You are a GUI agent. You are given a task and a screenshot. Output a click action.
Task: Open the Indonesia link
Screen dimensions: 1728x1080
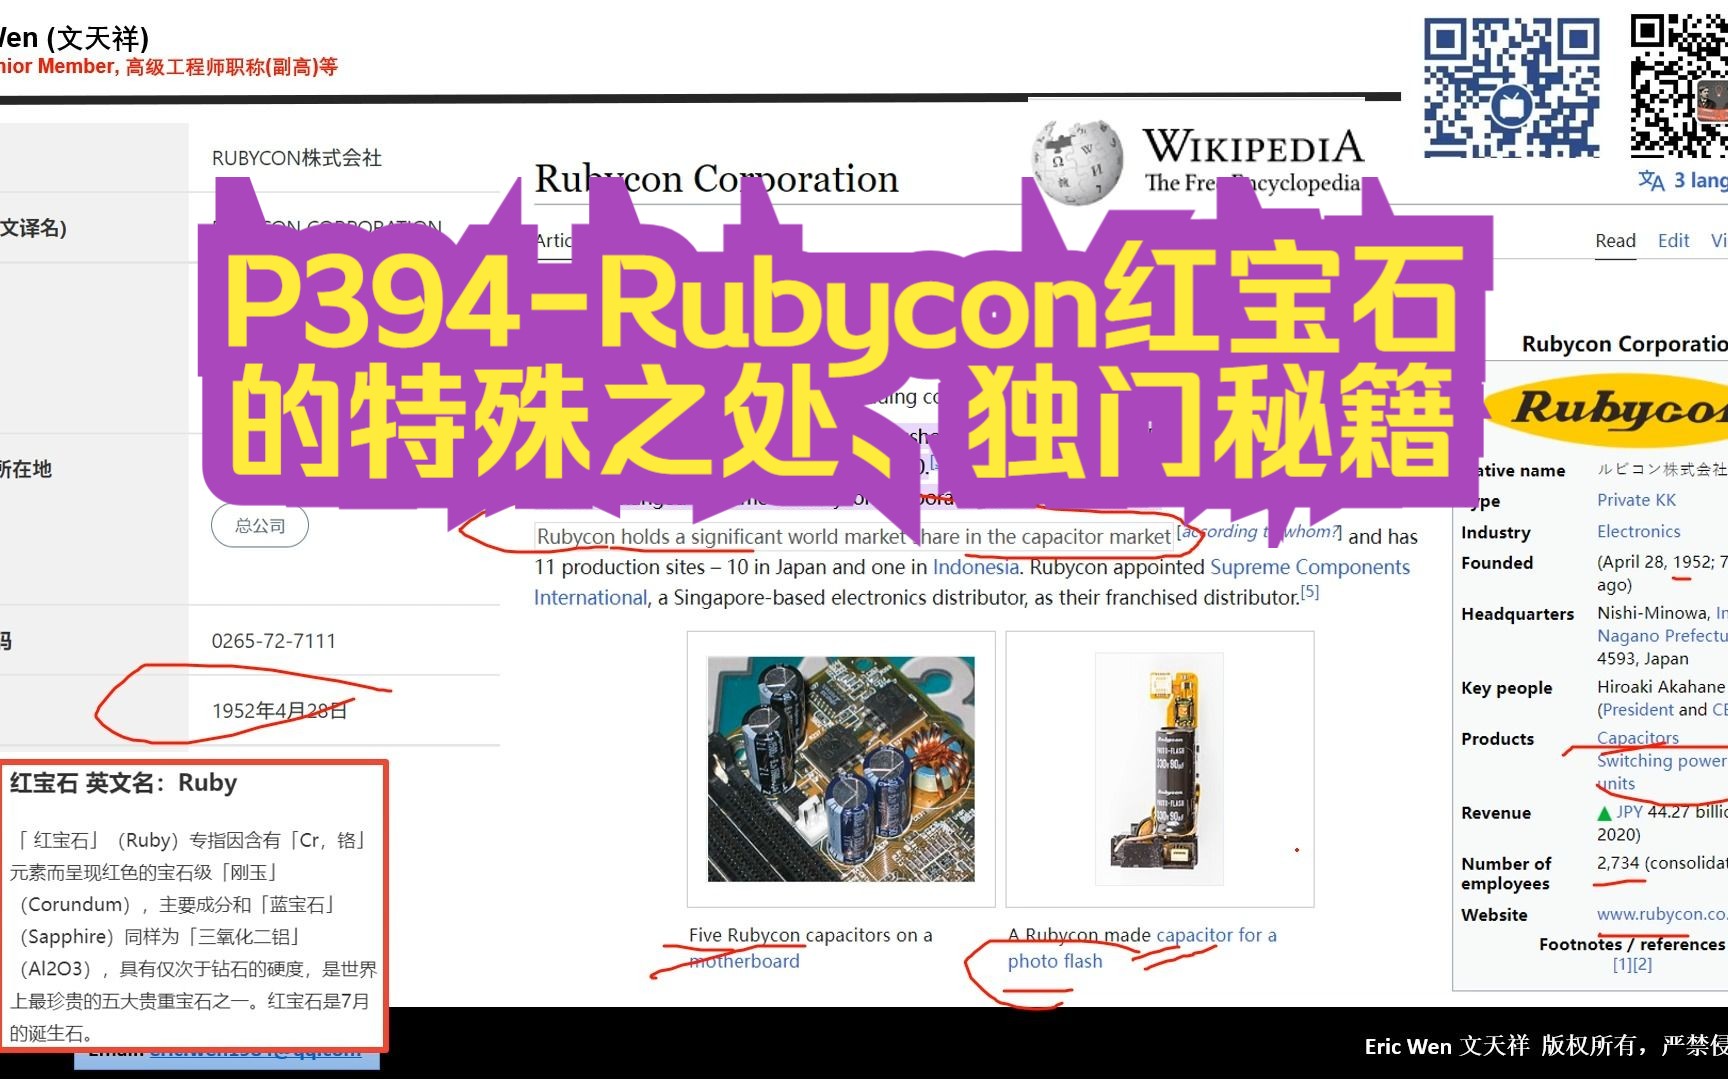[x=975, y=567]
